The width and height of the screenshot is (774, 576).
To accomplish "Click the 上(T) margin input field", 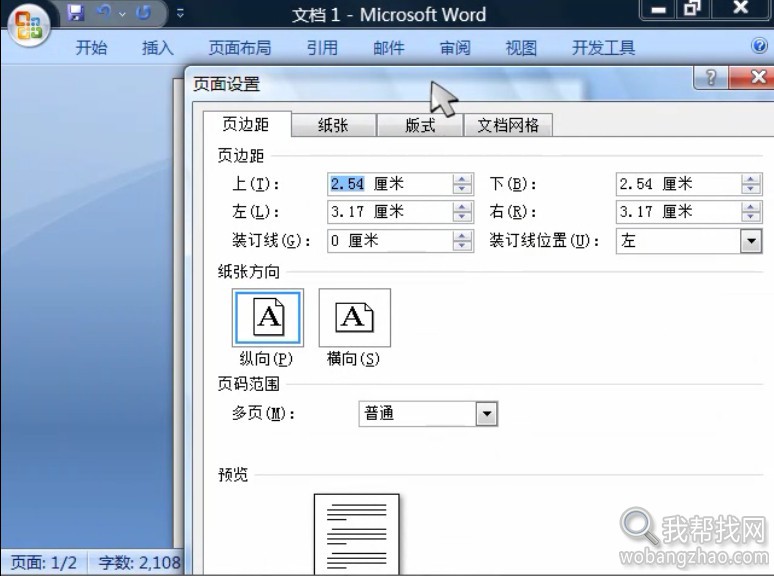I will 389,184.
